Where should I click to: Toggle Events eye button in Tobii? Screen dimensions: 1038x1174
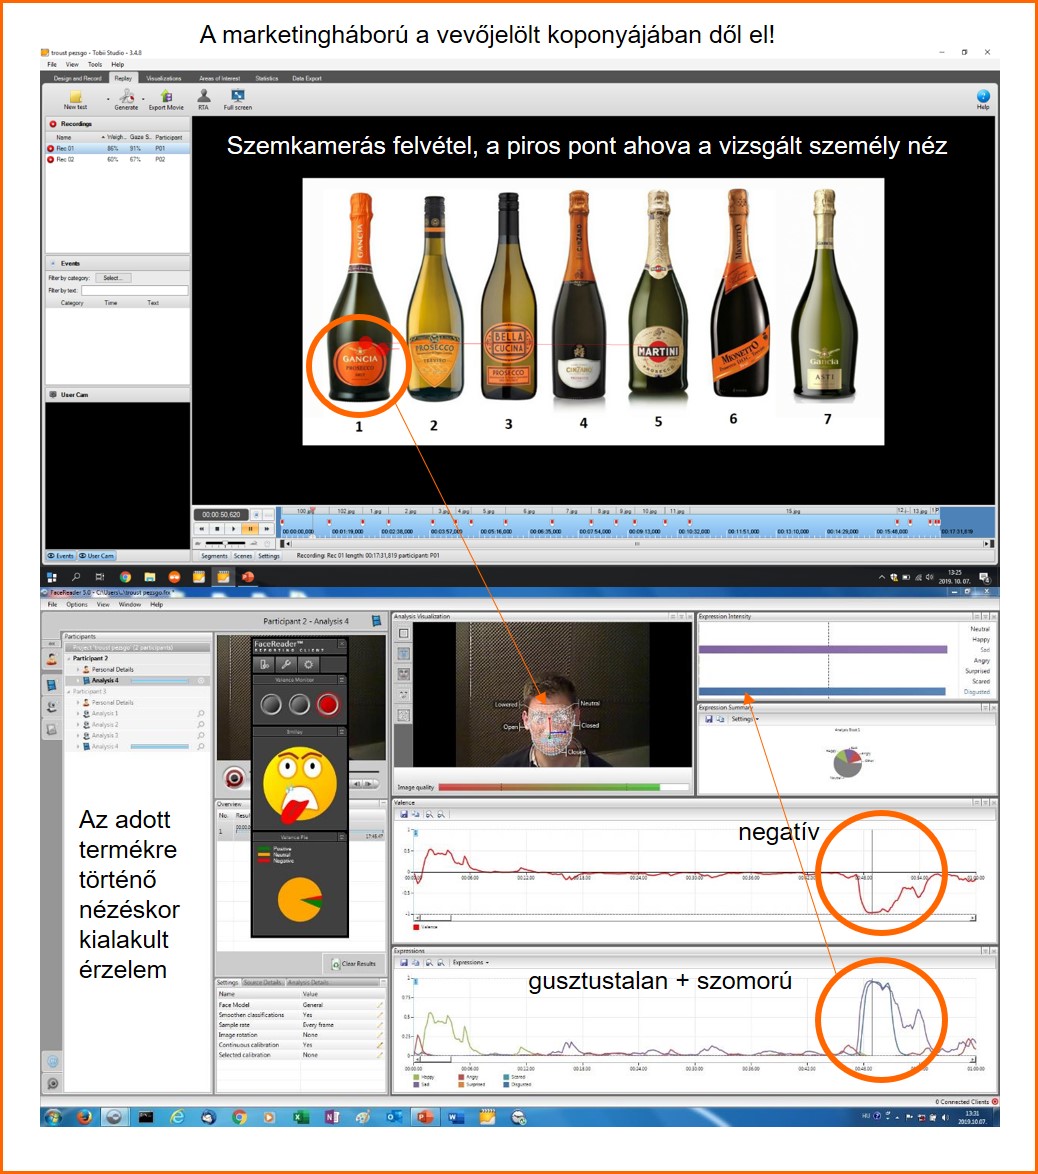[61, 556]
